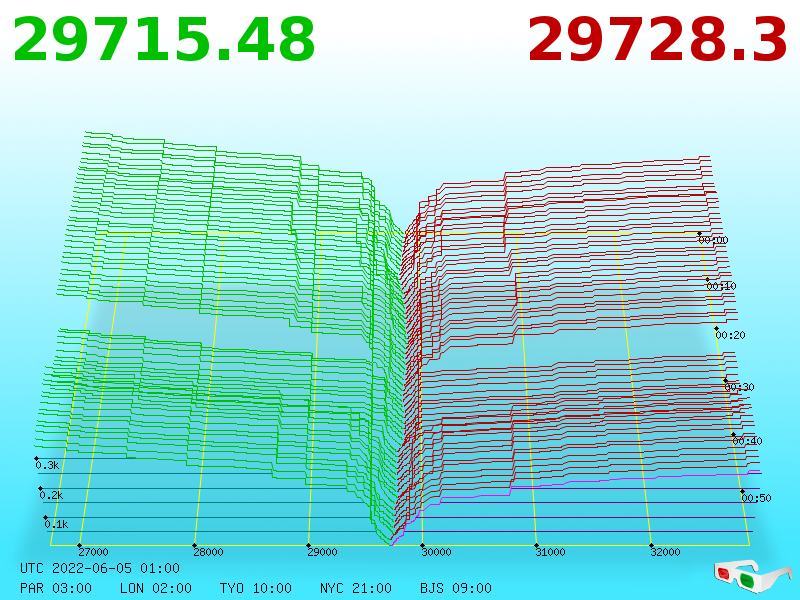Click the 29000 price axis label
The height and width of the screenshot is (600, 800).
[x=322, y=552]
